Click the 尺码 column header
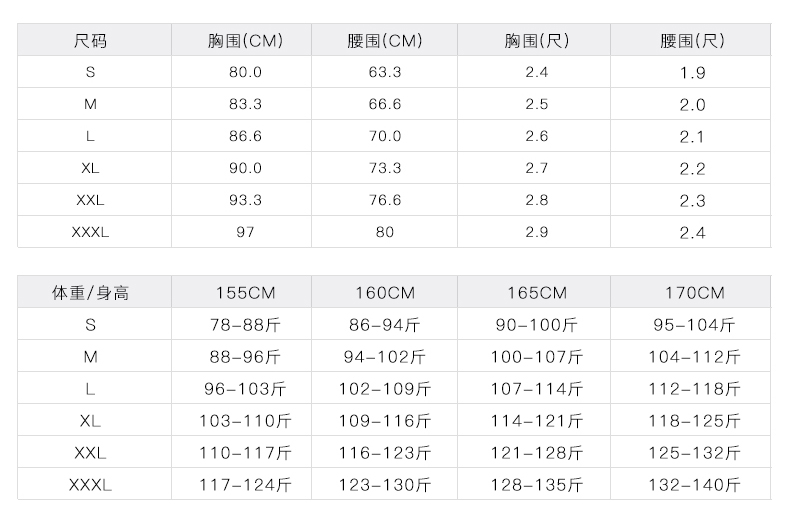Image resolution: width=790 pixels, height=524 pixels. coord(91,40)
